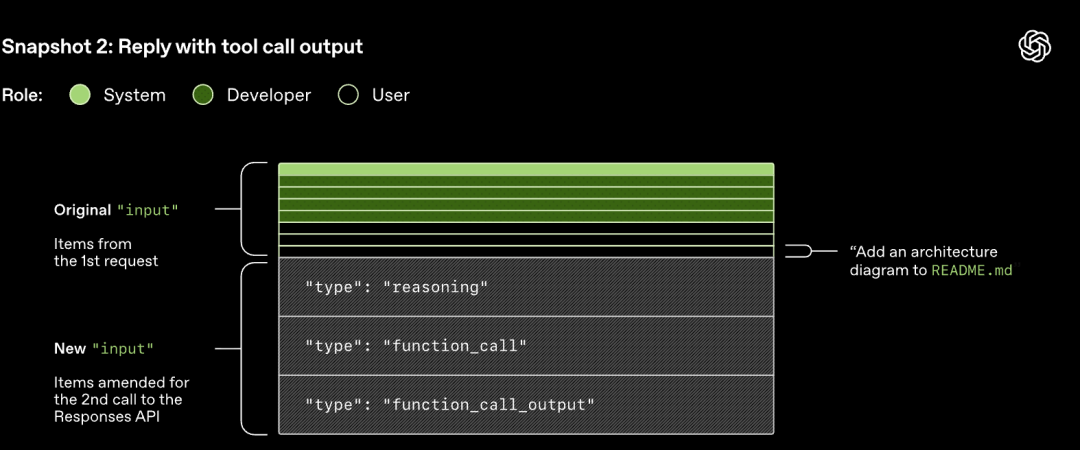
Task: Click the "Snapshot 2: Reply with tool call output" title
Action: [182, 46]
